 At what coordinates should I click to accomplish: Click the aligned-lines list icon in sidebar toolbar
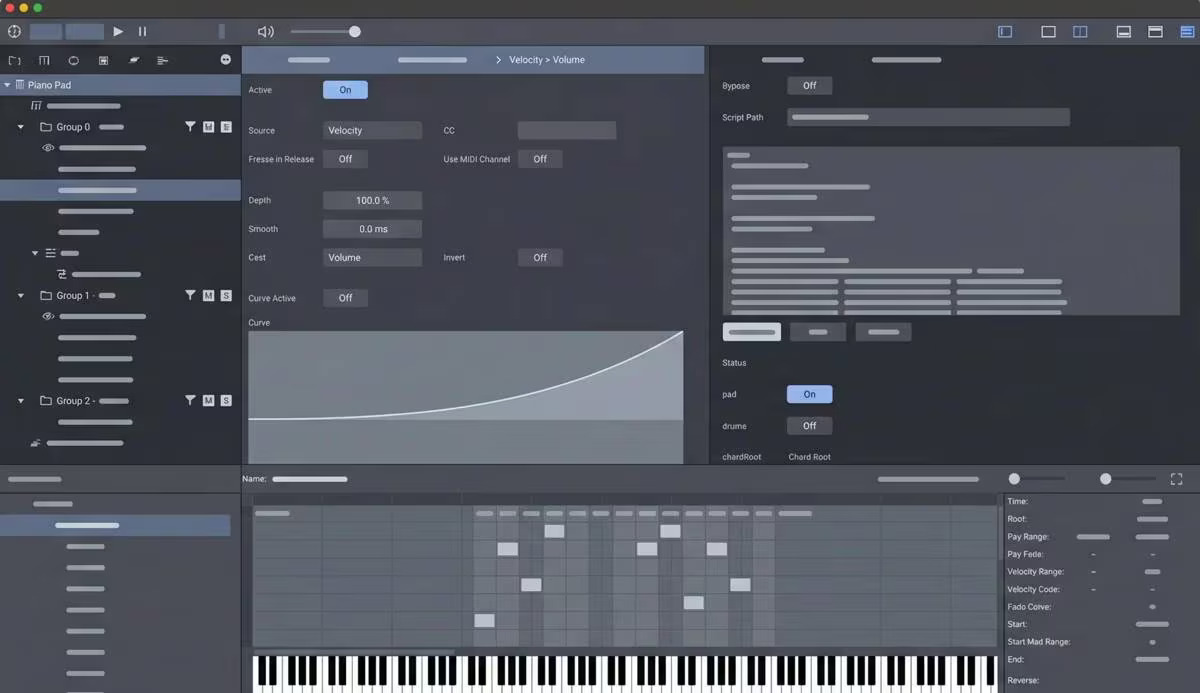click(x=163, y=60)
